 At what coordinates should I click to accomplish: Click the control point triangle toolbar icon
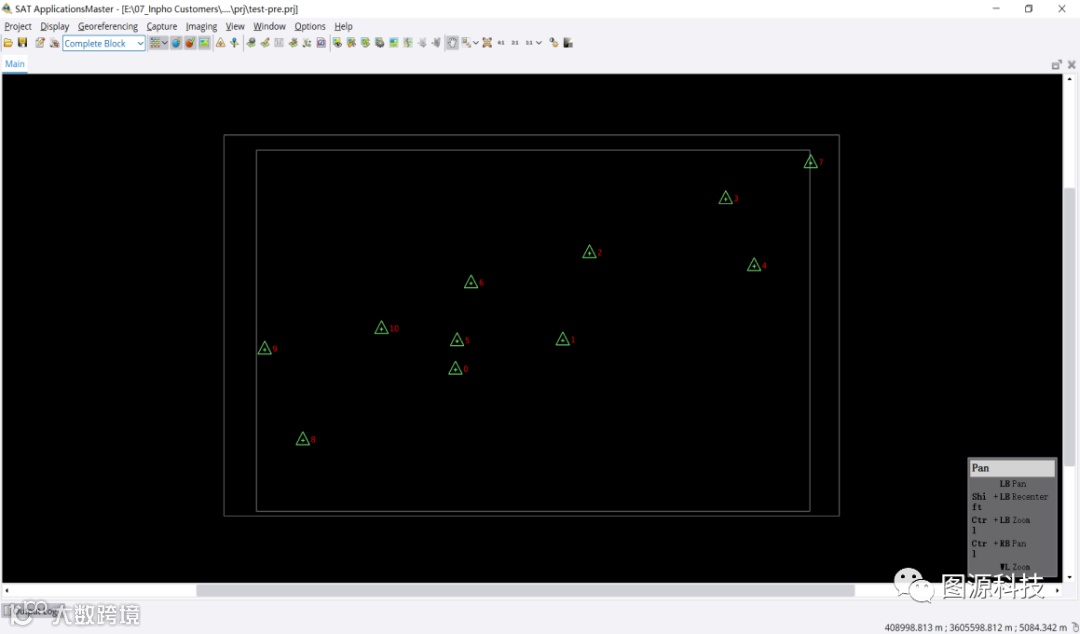[220, 43]
